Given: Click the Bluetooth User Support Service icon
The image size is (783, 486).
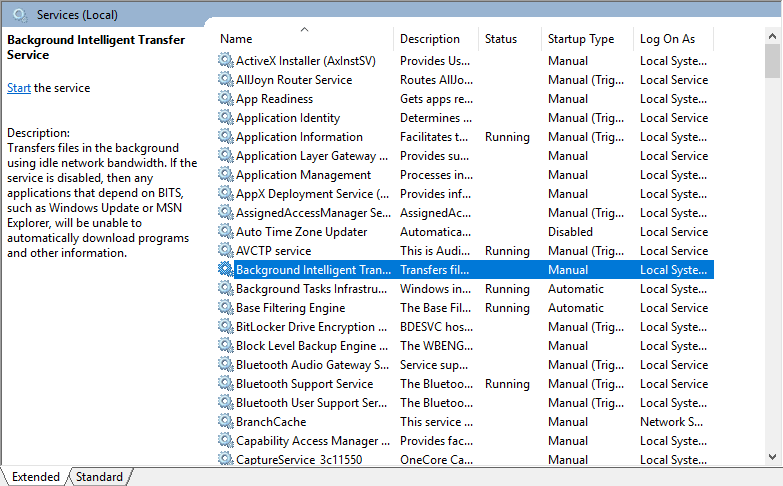Looking at the screenshot, I should coord(226,402).
